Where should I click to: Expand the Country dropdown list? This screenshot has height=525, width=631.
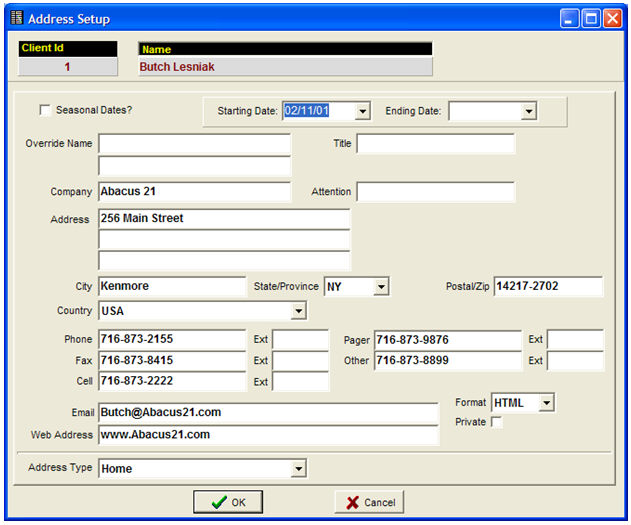pyautogui.click(x=298, y=312)
